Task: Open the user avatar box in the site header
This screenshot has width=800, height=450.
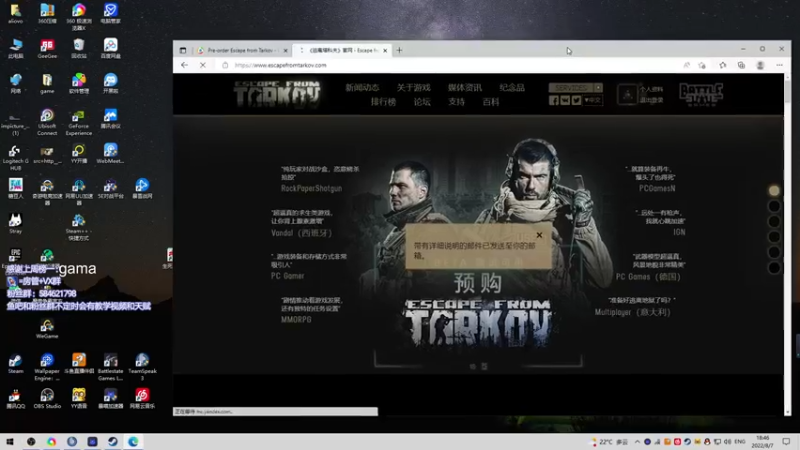Action: pos(627,94)
